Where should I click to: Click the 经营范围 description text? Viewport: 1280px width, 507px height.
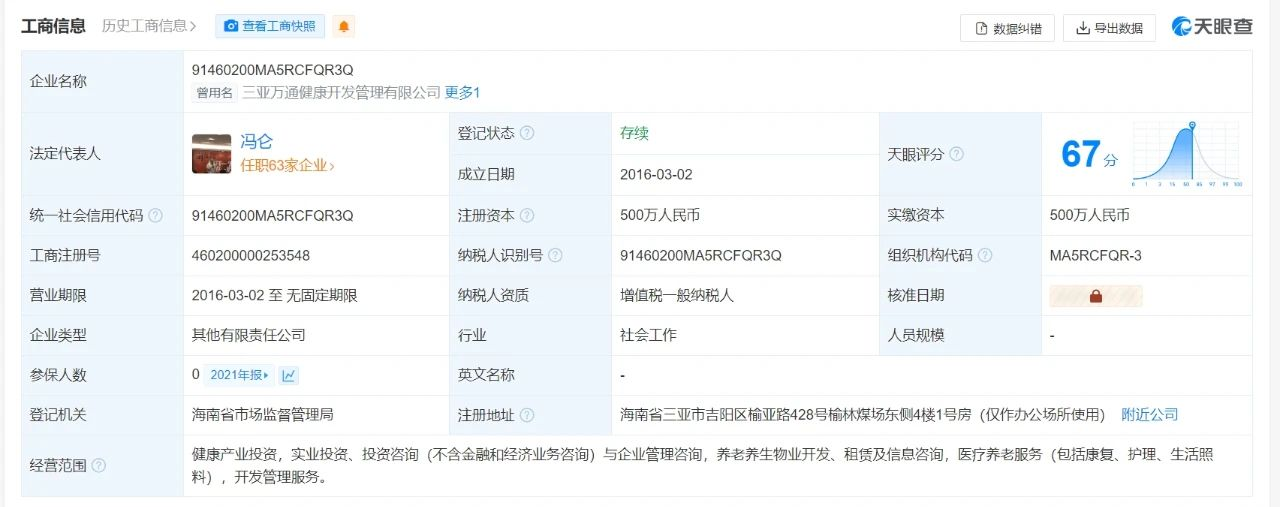(x=703, y=465)
